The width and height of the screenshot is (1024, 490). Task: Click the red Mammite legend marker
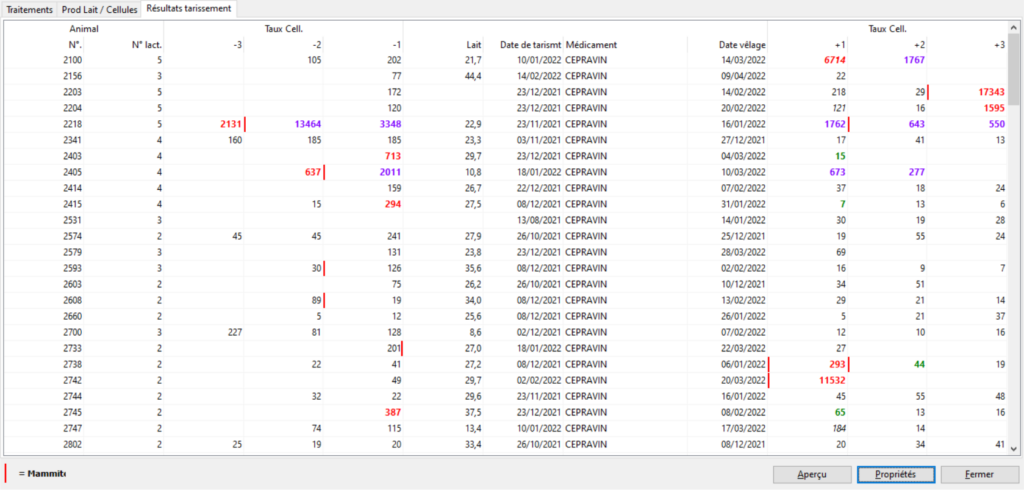click(8, 472)
